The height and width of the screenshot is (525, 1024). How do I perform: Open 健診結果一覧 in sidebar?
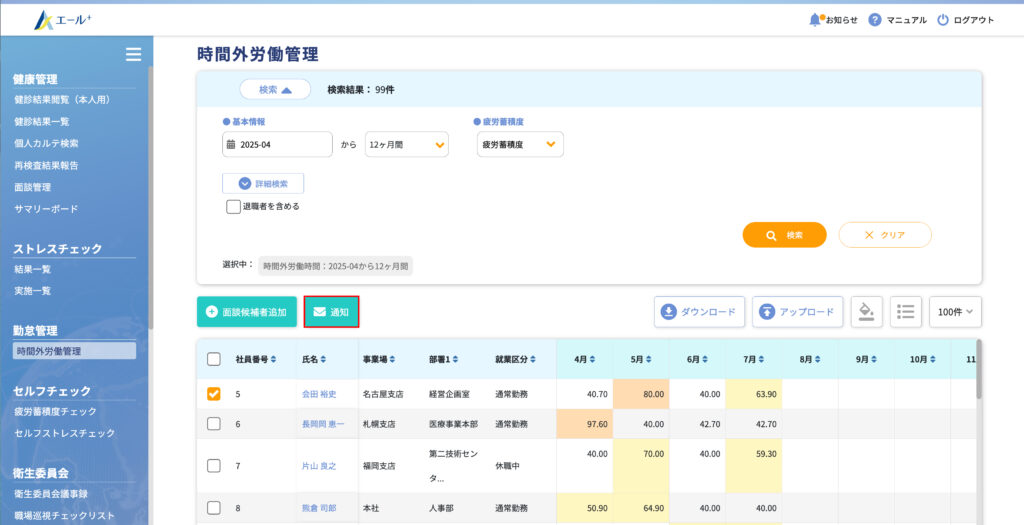[x=42, y=121]
